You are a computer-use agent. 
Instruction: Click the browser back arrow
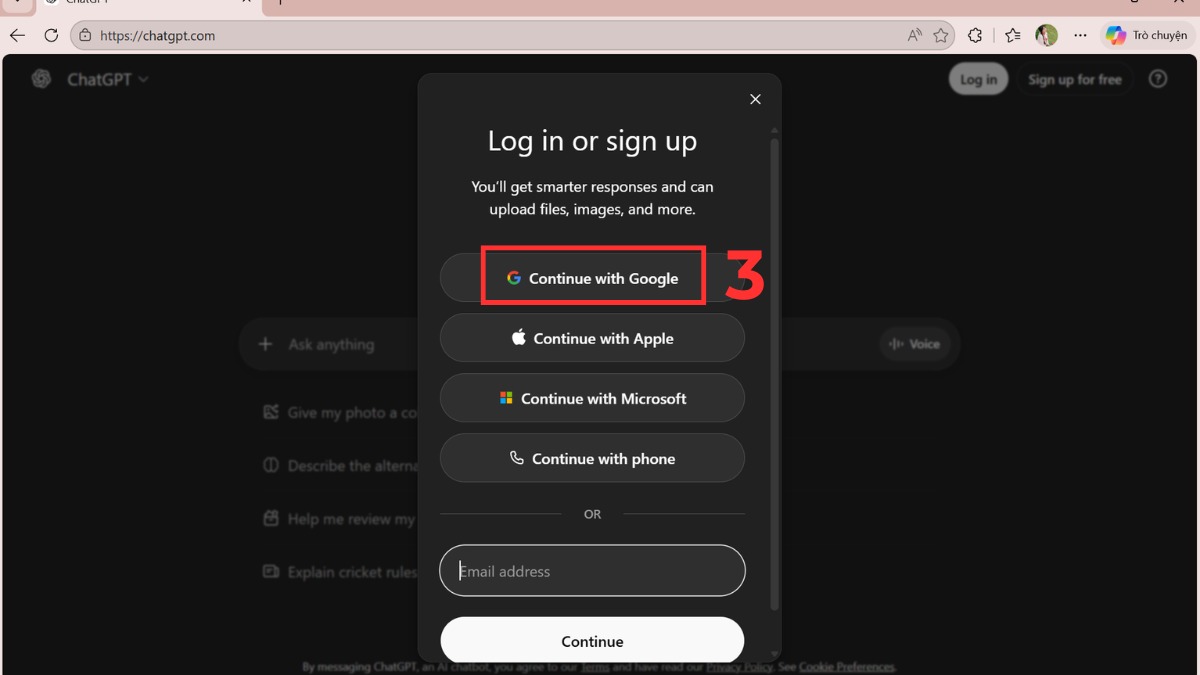pos(17,35)
